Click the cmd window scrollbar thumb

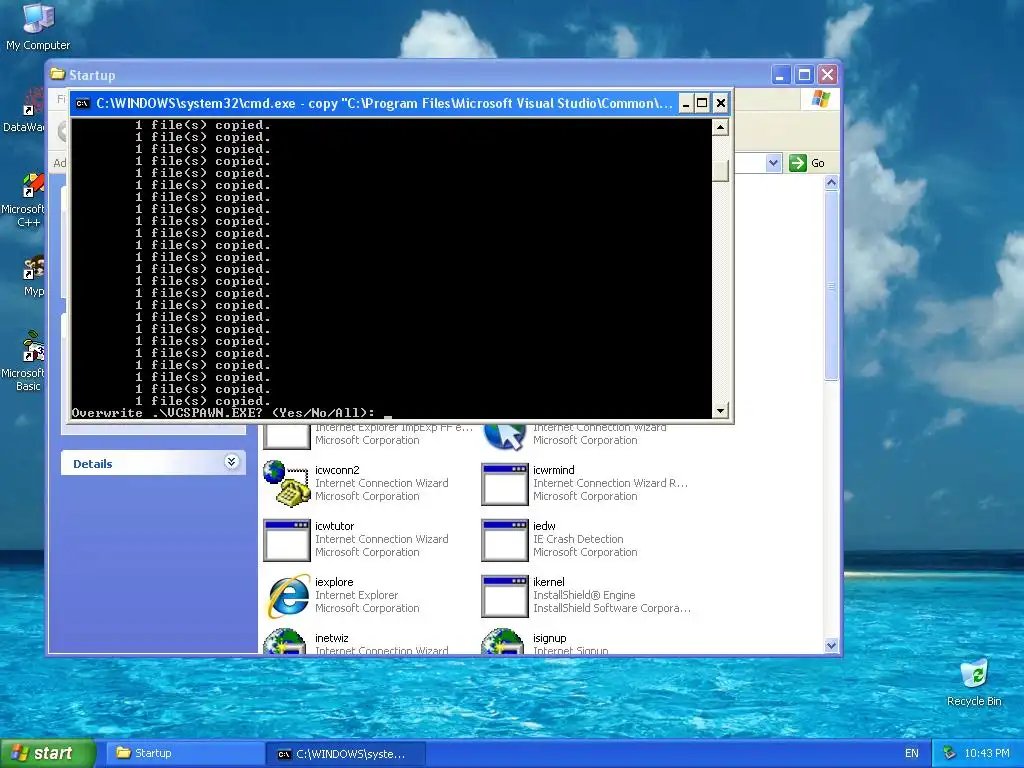coord(720,170)
